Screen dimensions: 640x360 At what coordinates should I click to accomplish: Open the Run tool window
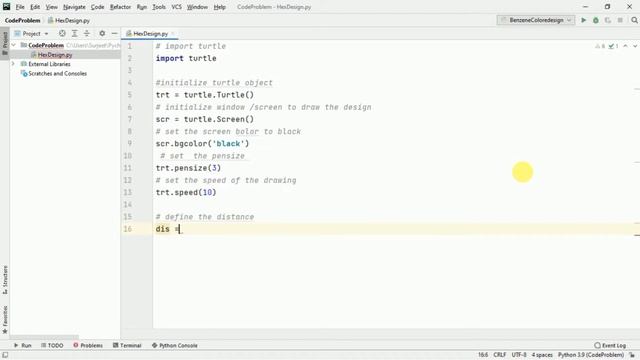click(x=23, y=345)
